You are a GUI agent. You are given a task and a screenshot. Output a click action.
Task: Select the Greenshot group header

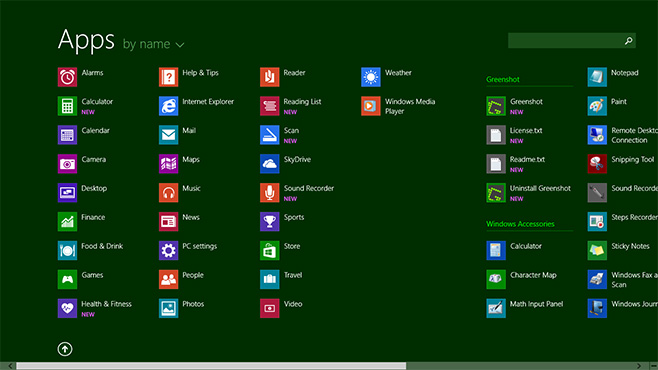tap(503, 79)
